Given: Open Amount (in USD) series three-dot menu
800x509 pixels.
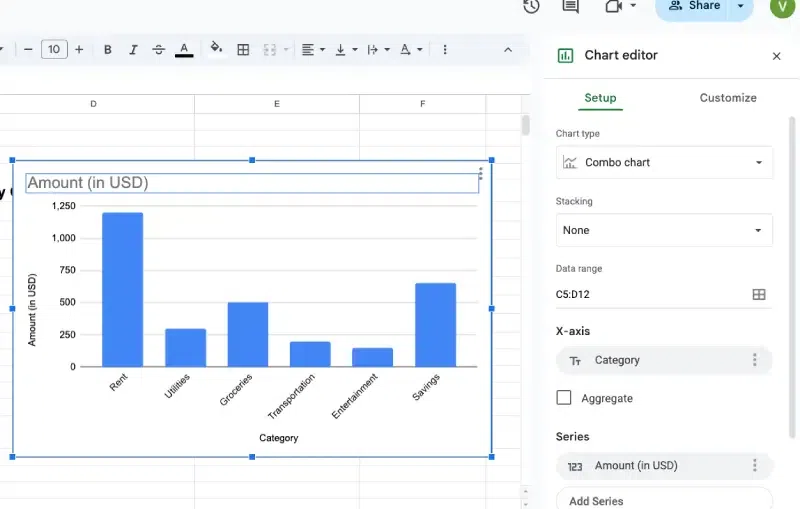Looking at the screenshot, I should pyautogui.click(x=755, y=465).
